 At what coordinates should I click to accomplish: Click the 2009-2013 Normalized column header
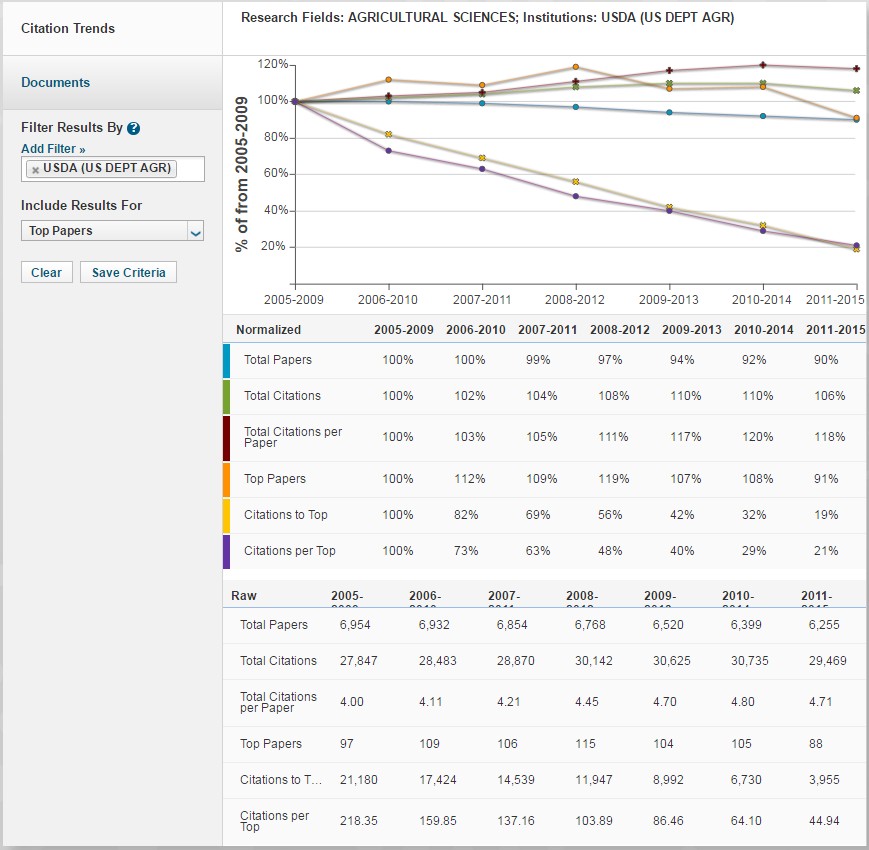click(692, 330)
